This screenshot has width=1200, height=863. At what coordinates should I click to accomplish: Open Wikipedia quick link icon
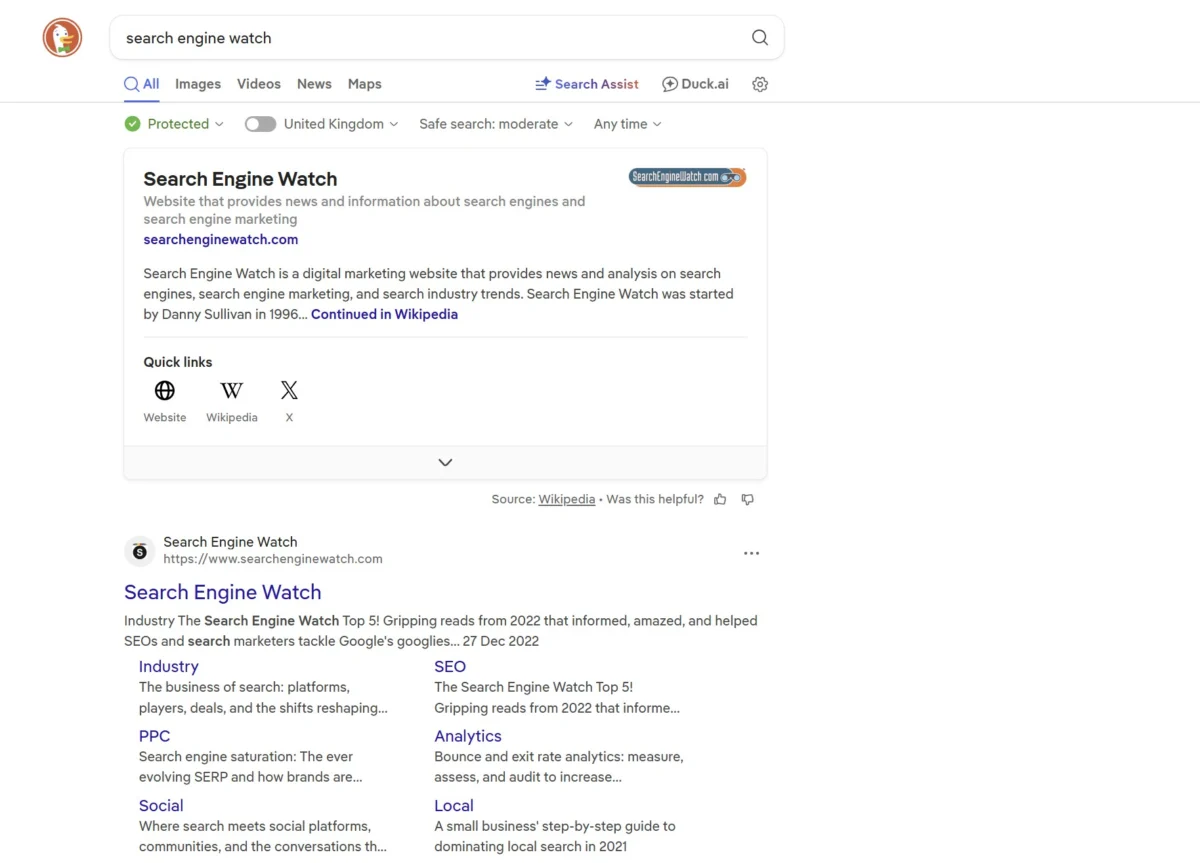pos(232,390)
